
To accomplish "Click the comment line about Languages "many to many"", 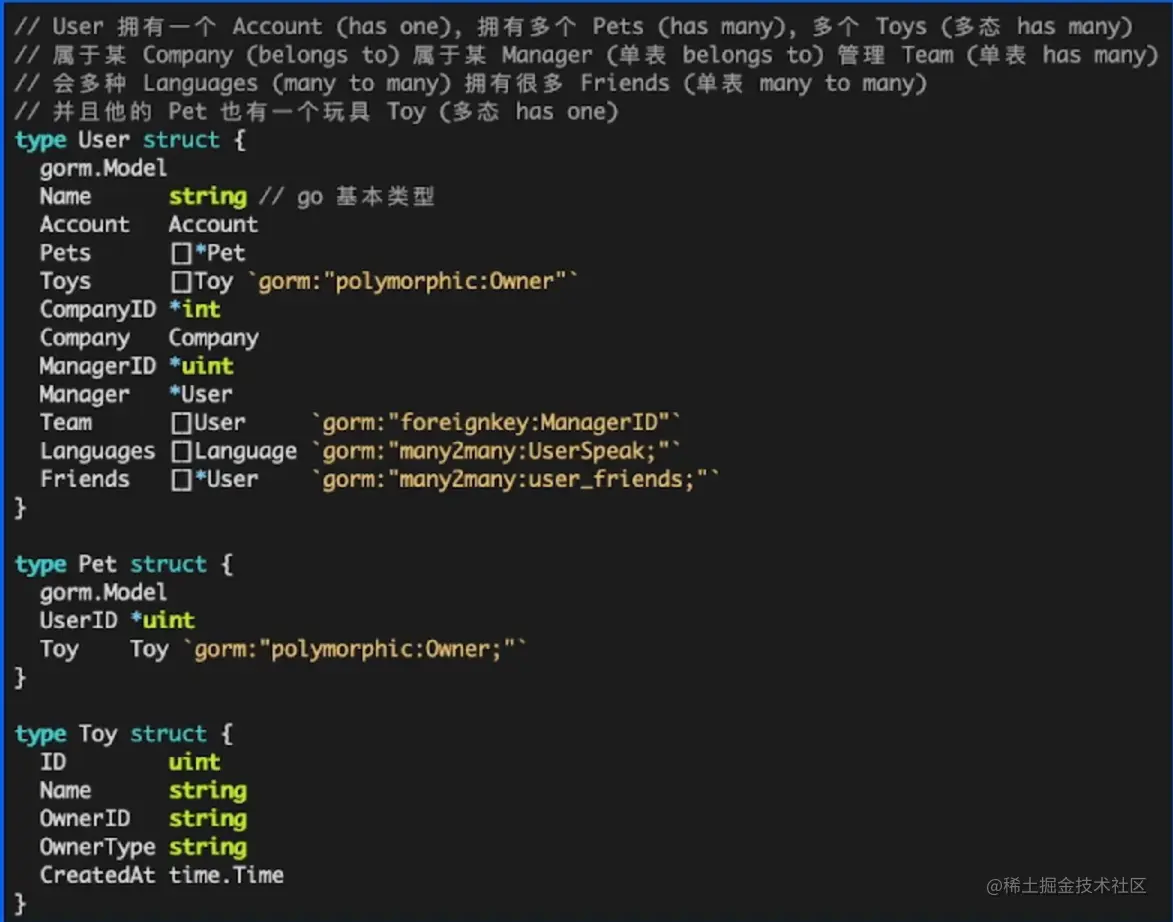I will coord(471,84).
